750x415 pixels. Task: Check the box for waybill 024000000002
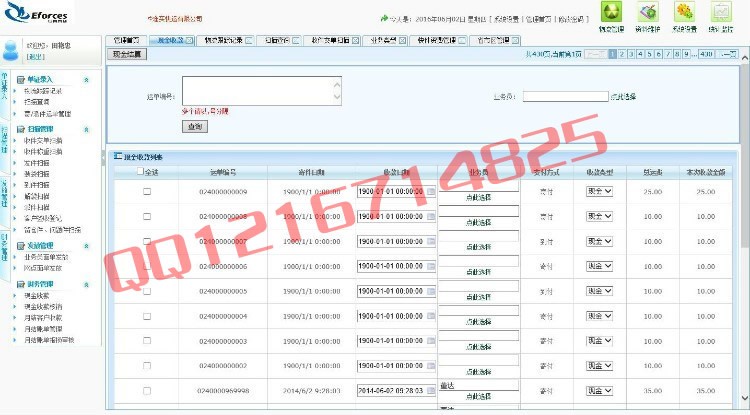[x=147, y=366]
